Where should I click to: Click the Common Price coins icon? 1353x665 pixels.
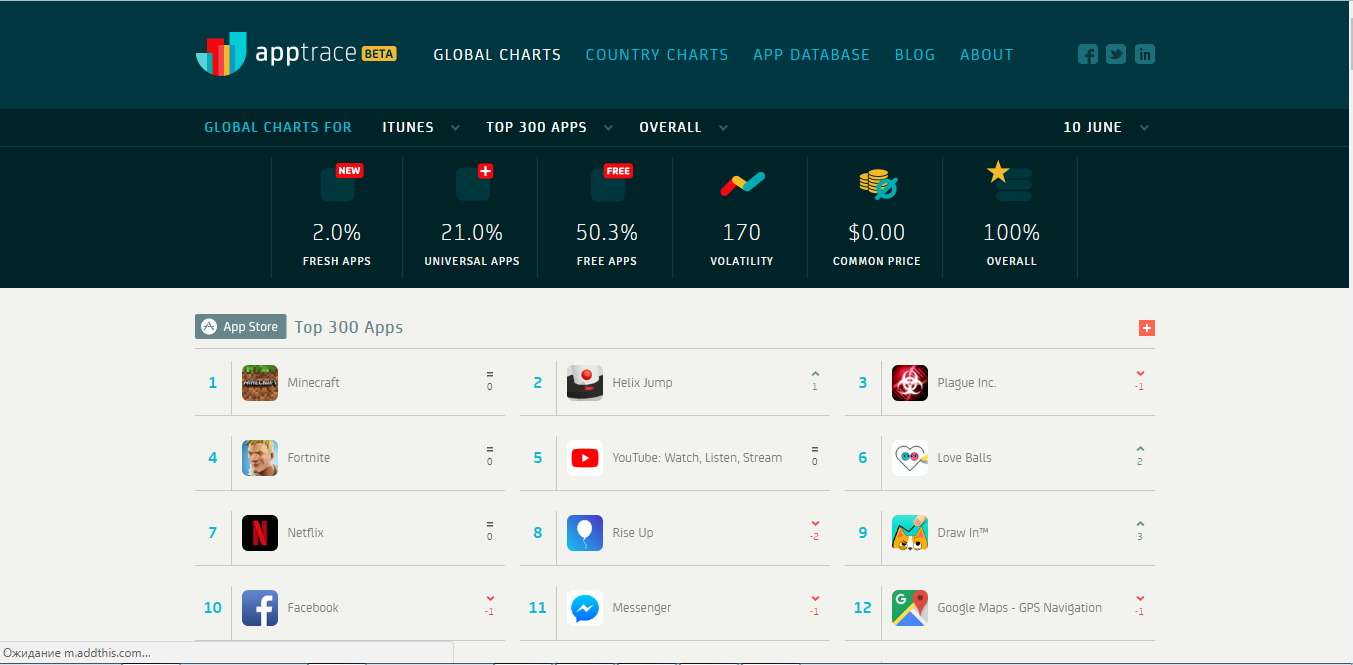click(x=876, y=183)
